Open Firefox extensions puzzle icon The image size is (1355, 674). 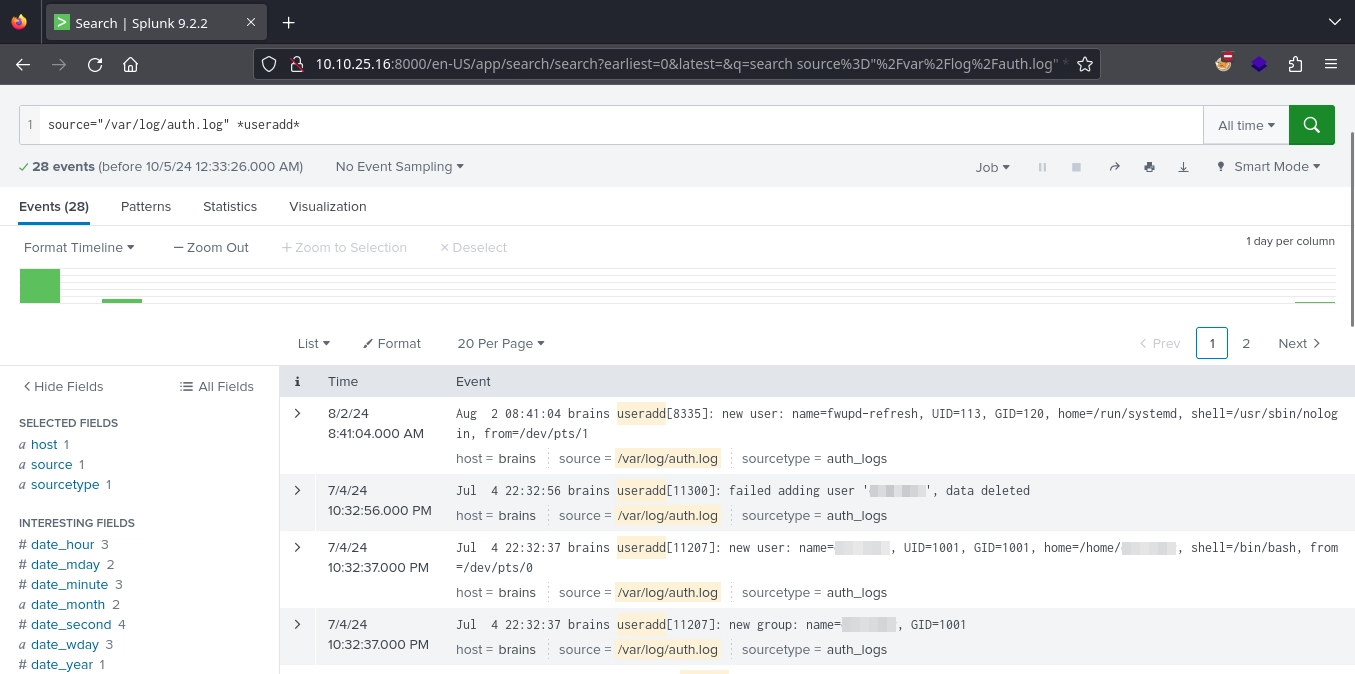coord(1295,64)
